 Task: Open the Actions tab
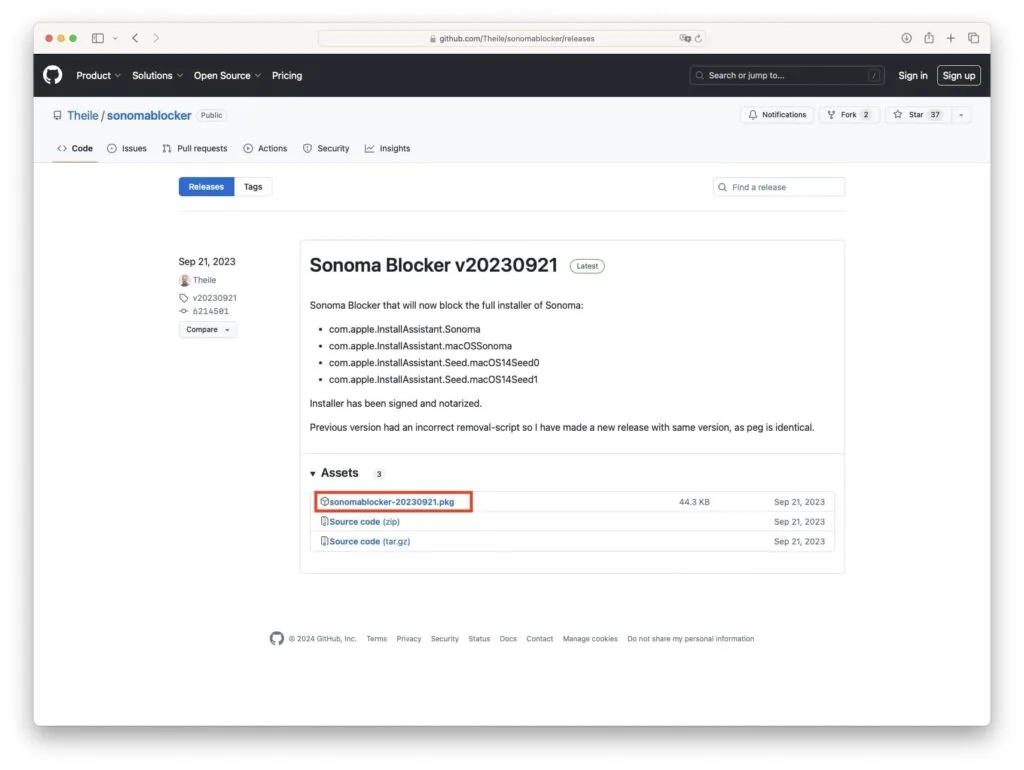pos(265,149)
